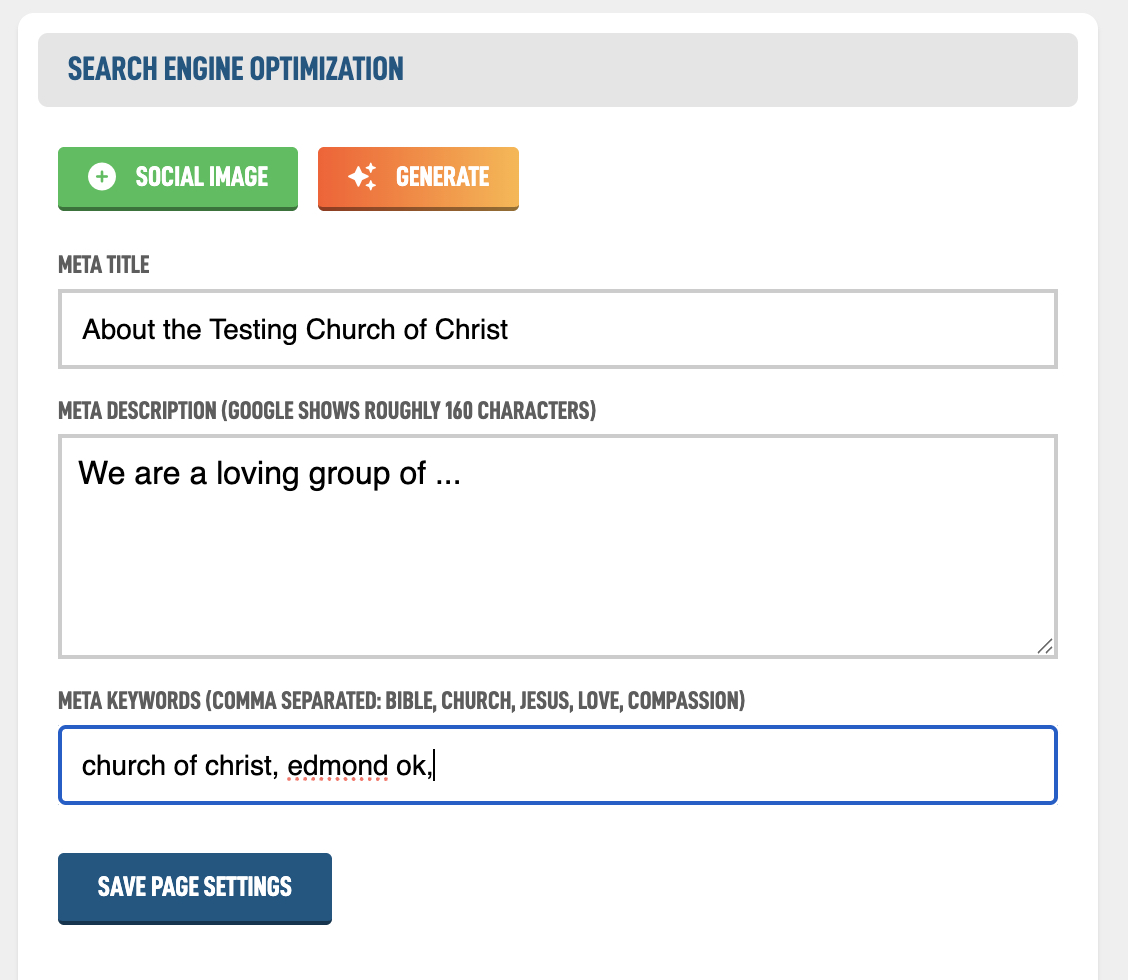Click the Meta Title label
The height and width of the screenshot is (980, 1128).
[104, 265]
